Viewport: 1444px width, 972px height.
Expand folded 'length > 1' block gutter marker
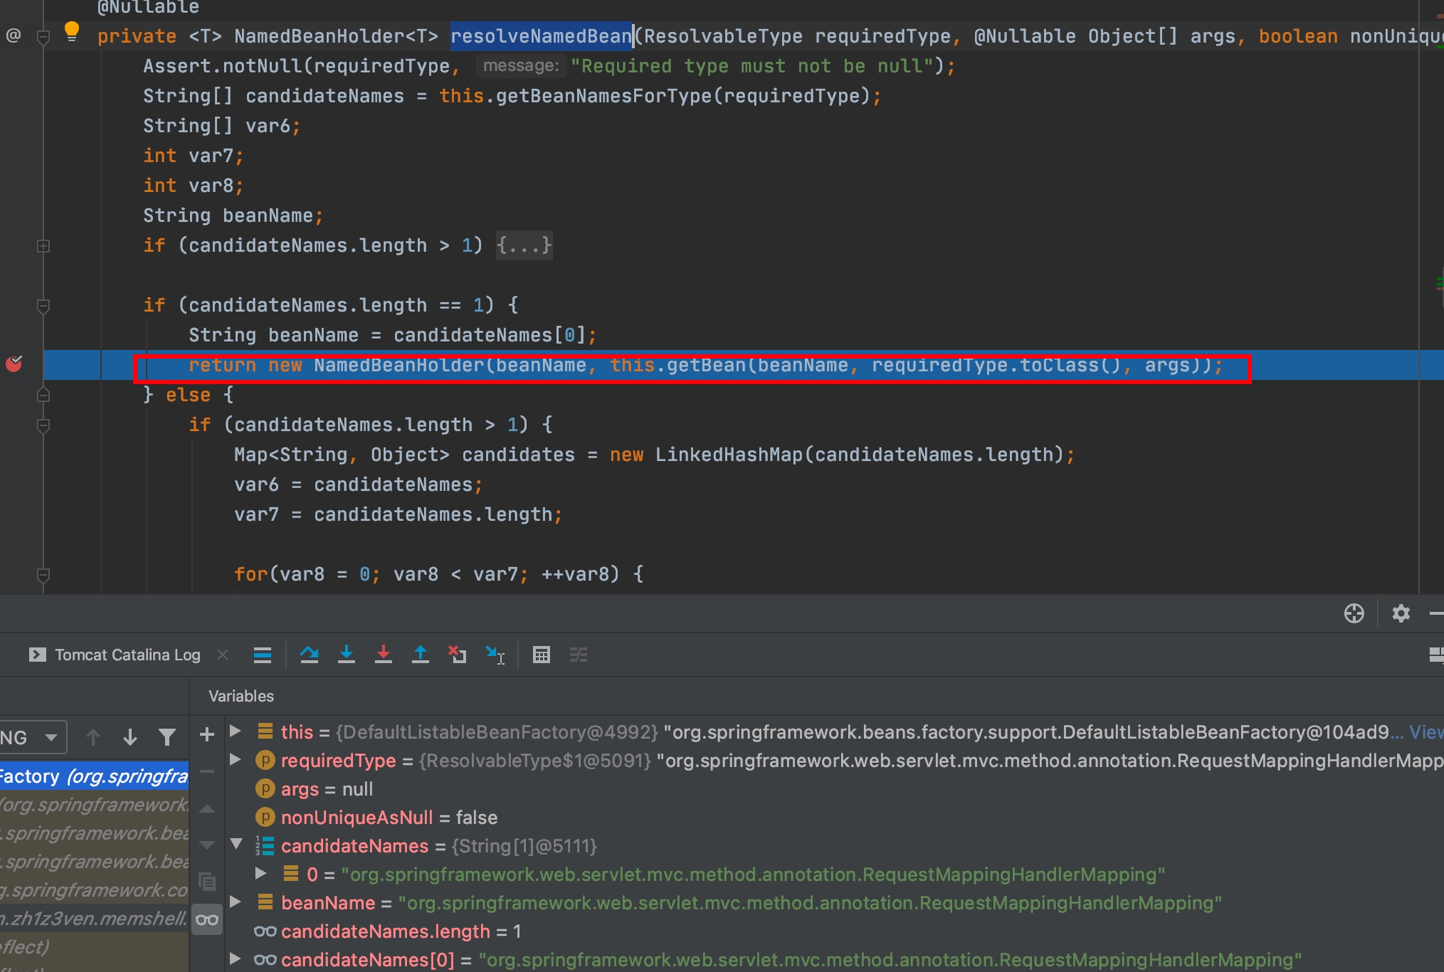click(x=43, y=246)
